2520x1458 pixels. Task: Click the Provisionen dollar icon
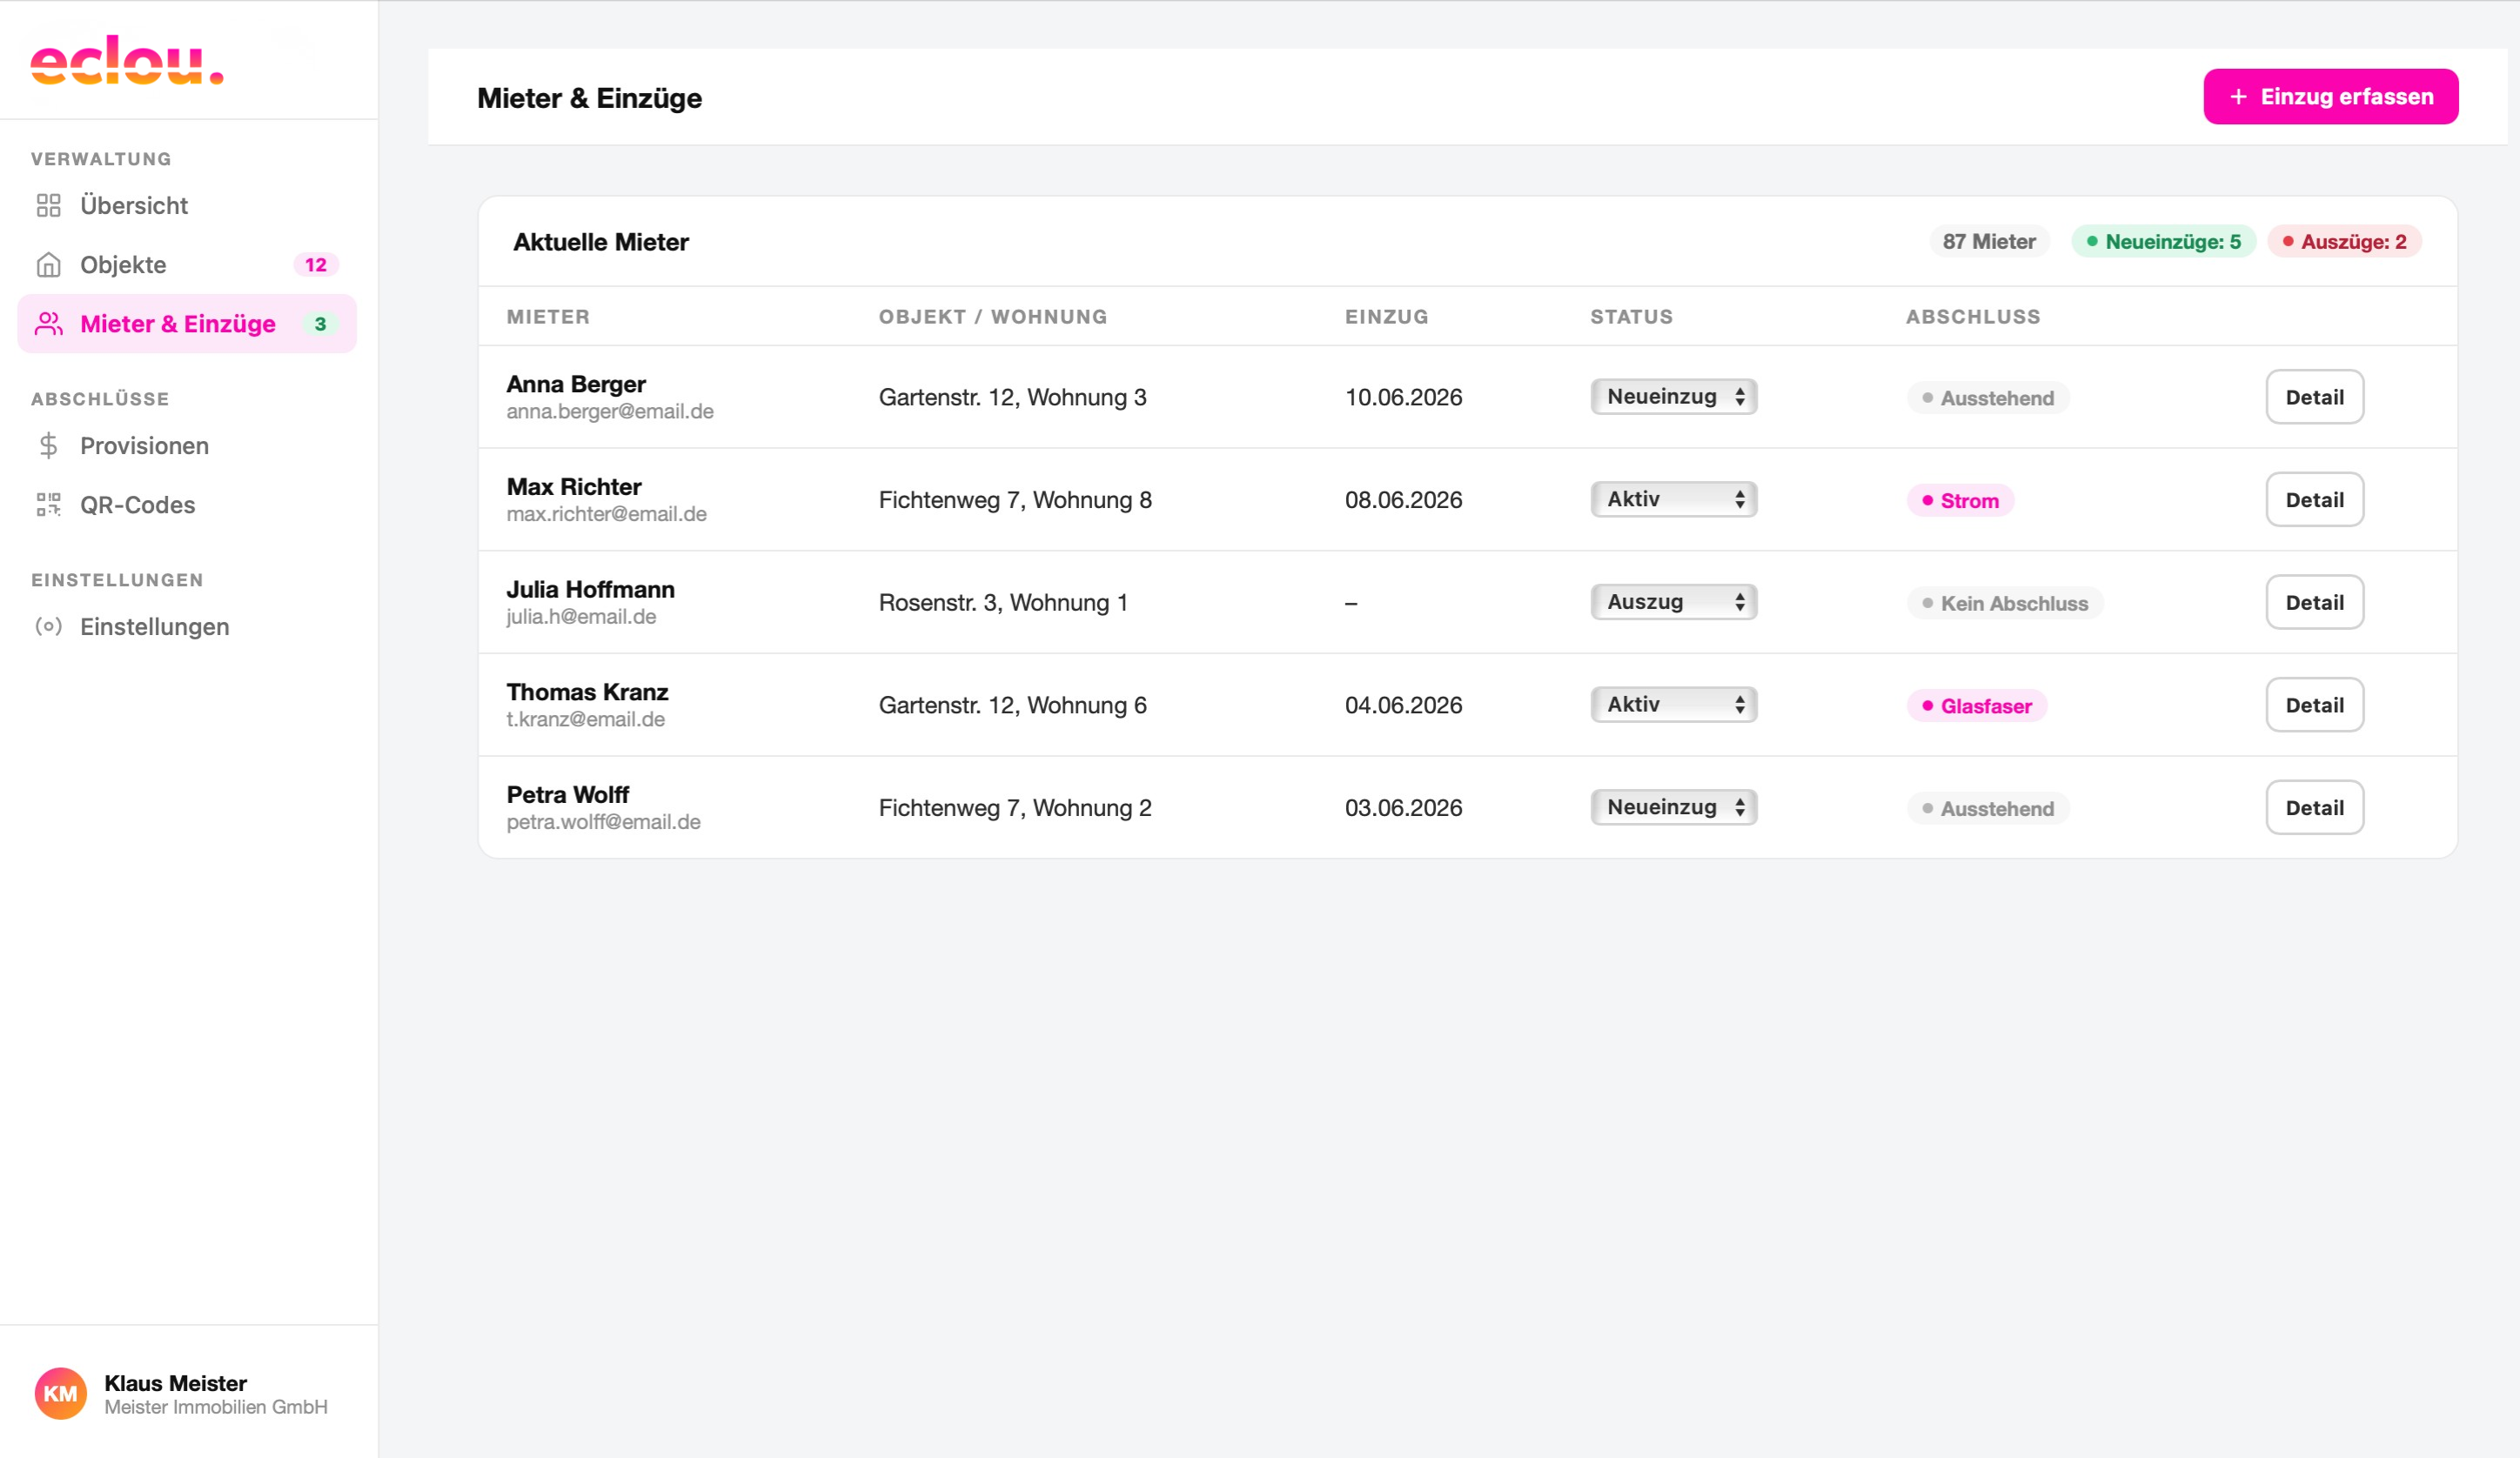[x=48, y=445]
